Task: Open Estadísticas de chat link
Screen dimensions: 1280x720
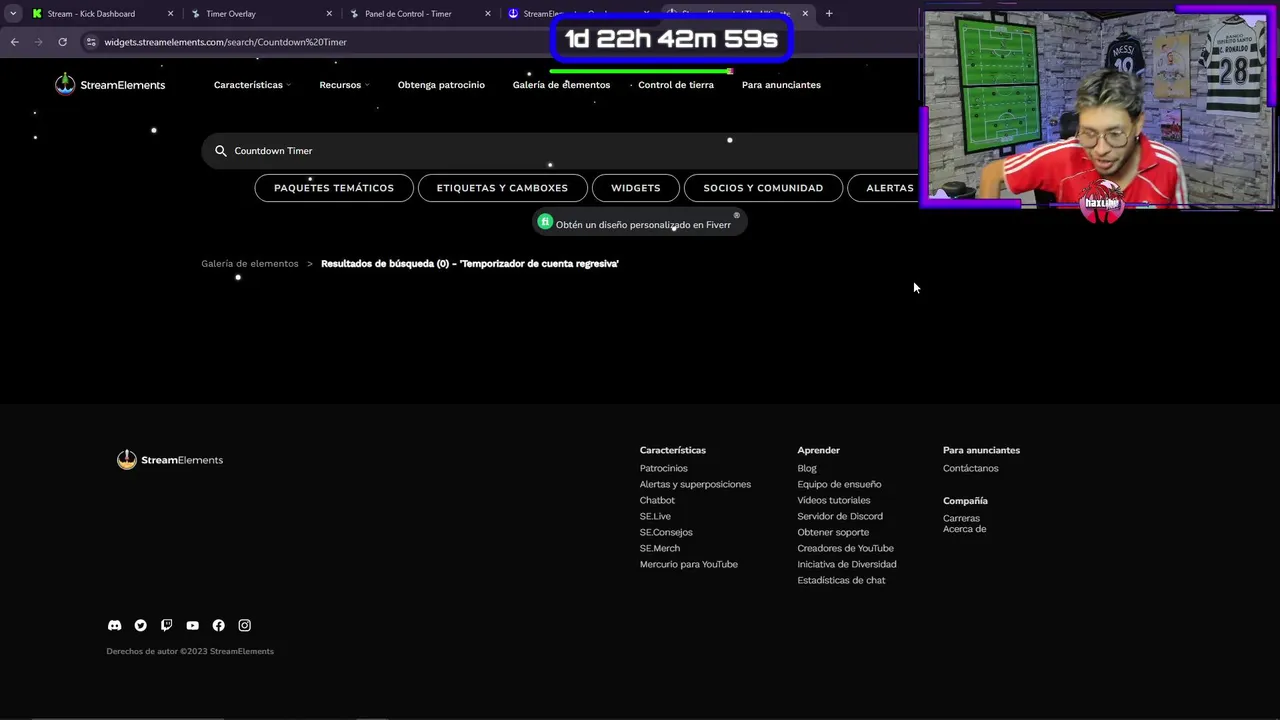Action: 841,580
